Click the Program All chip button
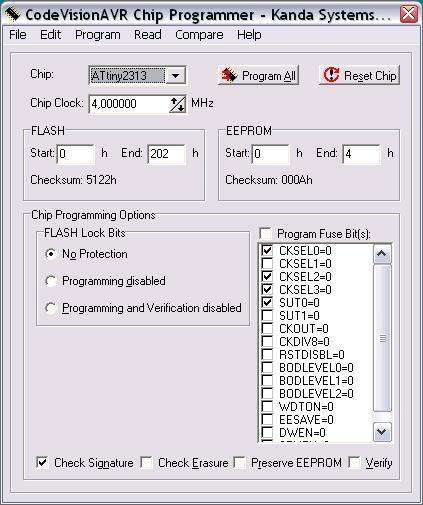 pyautogui.click(x=258, y=75)
